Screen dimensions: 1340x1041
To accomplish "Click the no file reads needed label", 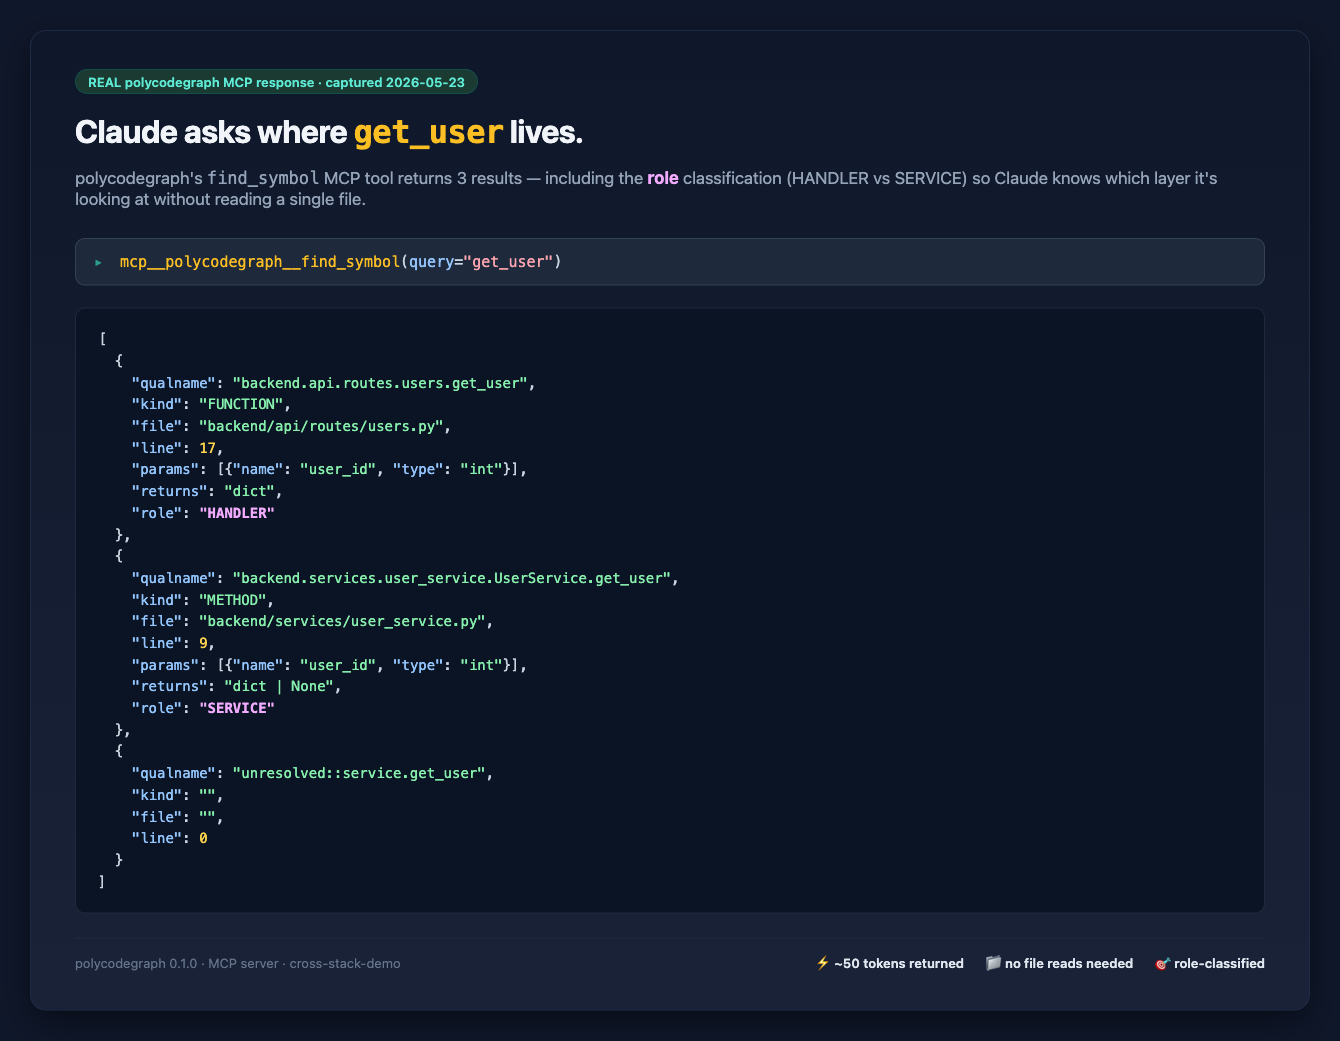I will [x=1069, y=964].
